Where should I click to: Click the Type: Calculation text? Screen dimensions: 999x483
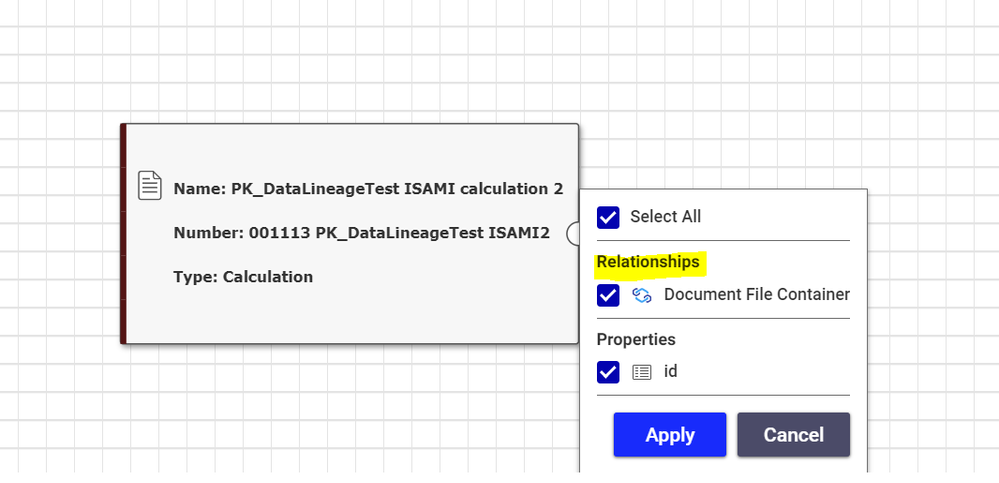click(243, 277)
